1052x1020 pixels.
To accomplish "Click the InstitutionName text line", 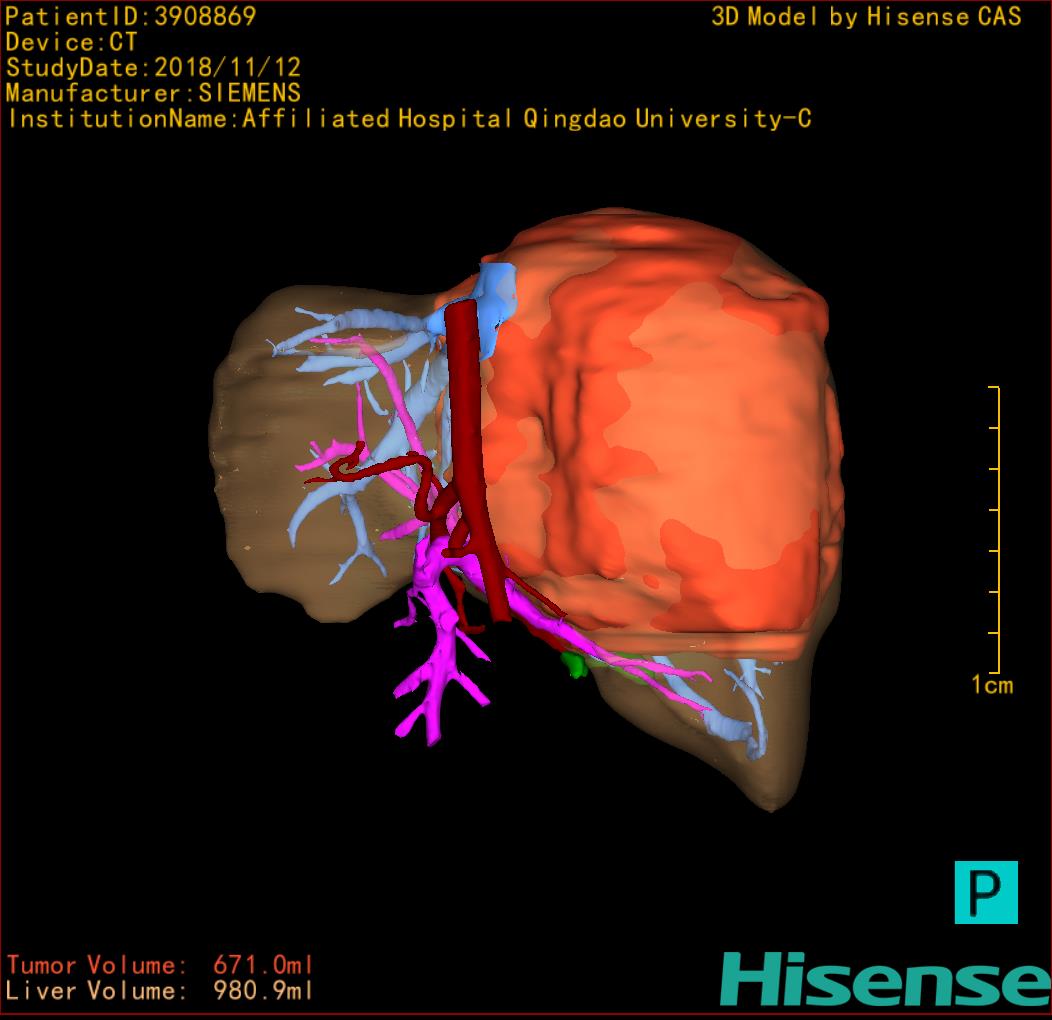I will tap(408, 119).
